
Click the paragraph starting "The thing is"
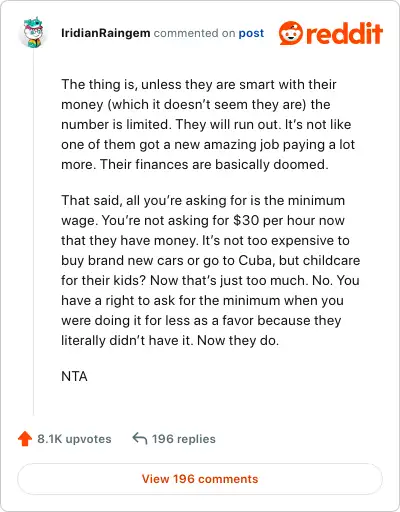click(208, 124)
